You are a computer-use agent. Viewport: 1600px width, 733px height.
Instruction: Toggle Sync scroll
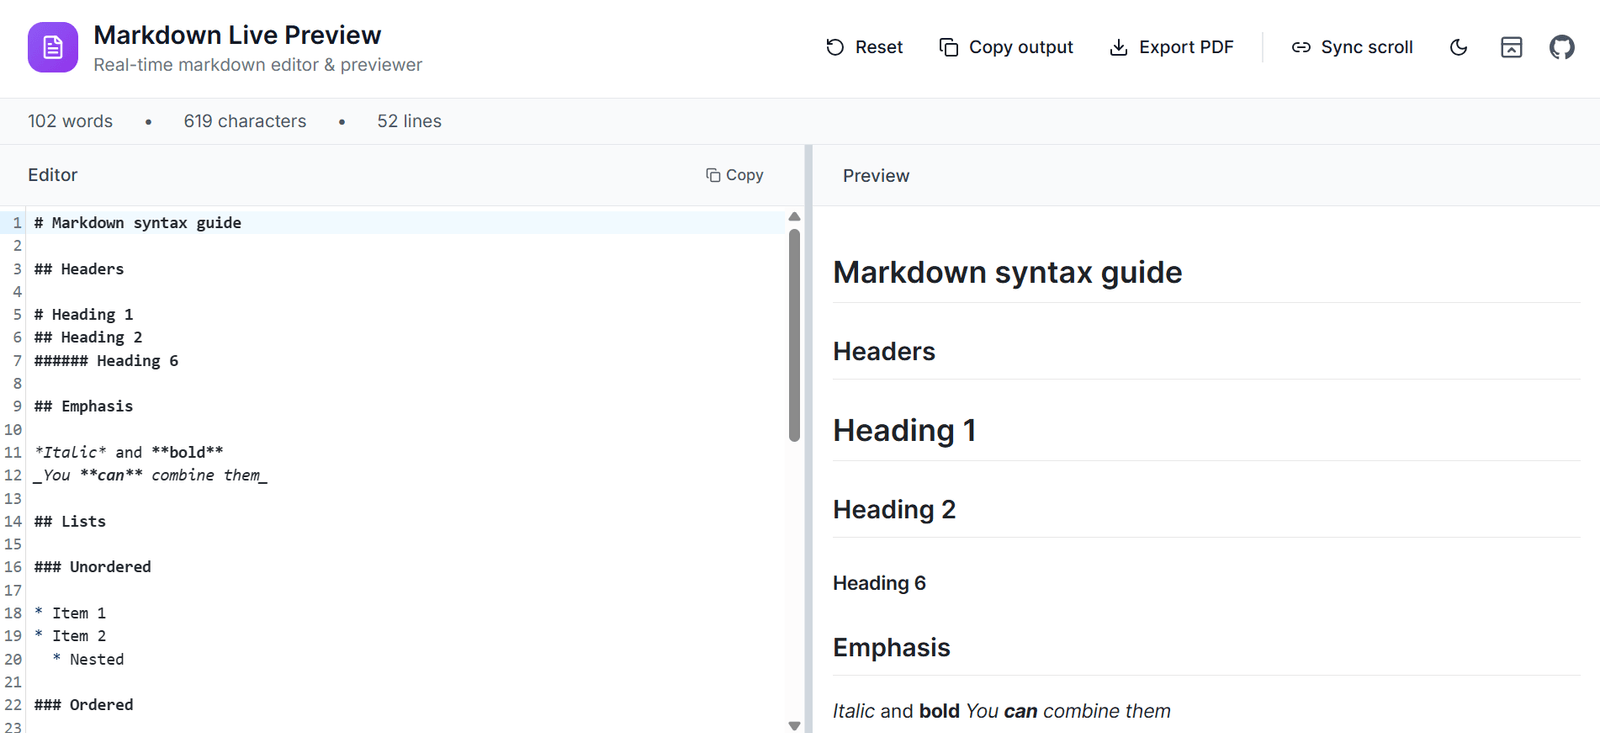pyautogui.click(x=1352, y=47)
